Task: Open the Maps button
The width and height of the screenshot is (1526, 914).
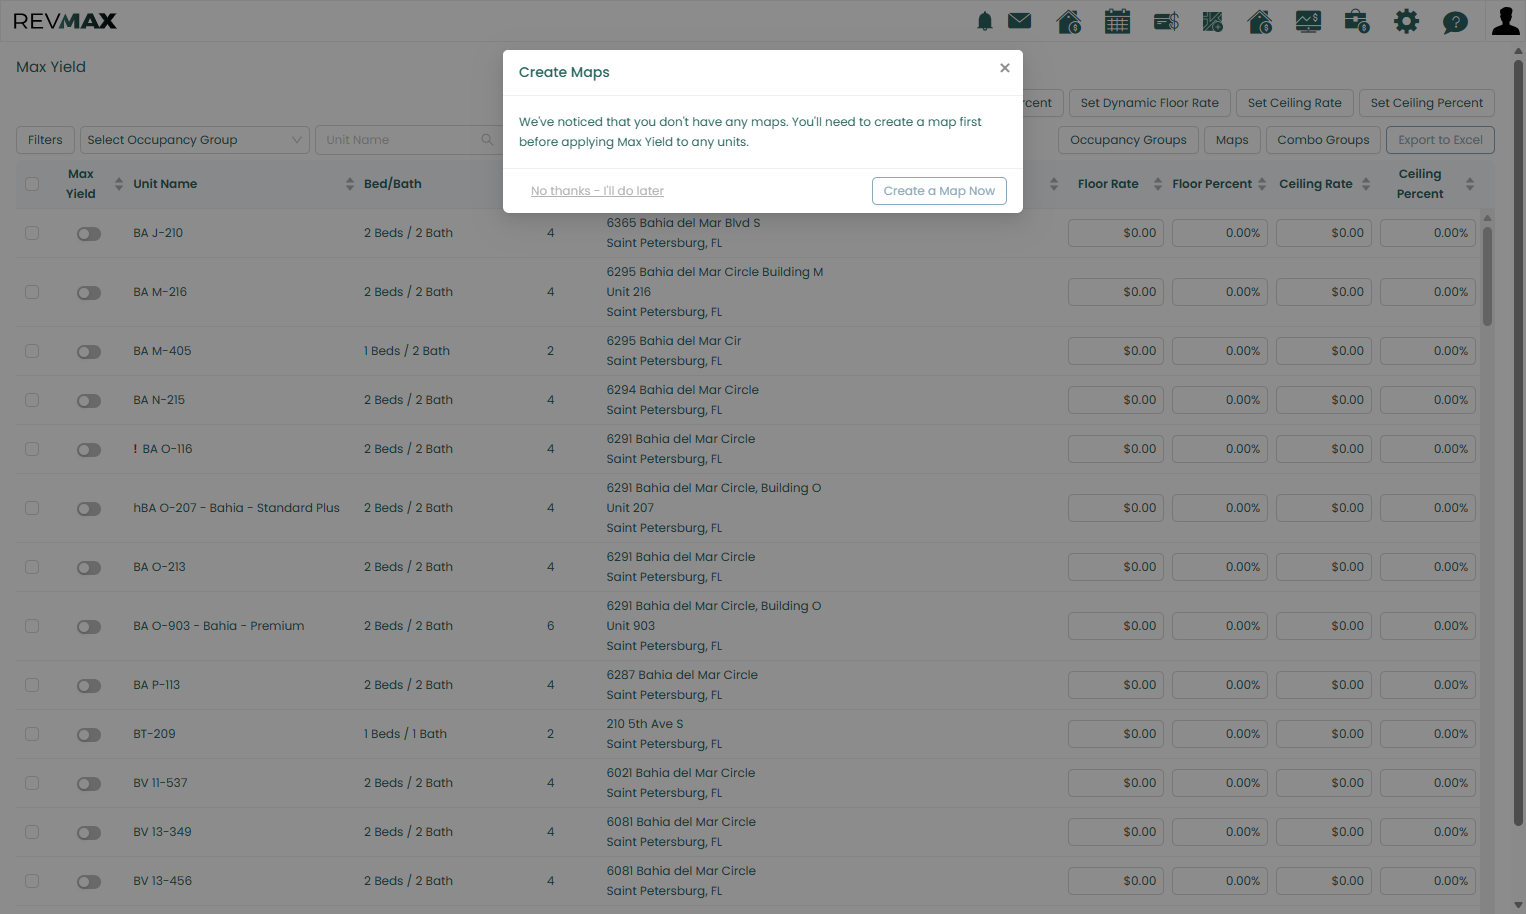Action: coord(1232,140)
